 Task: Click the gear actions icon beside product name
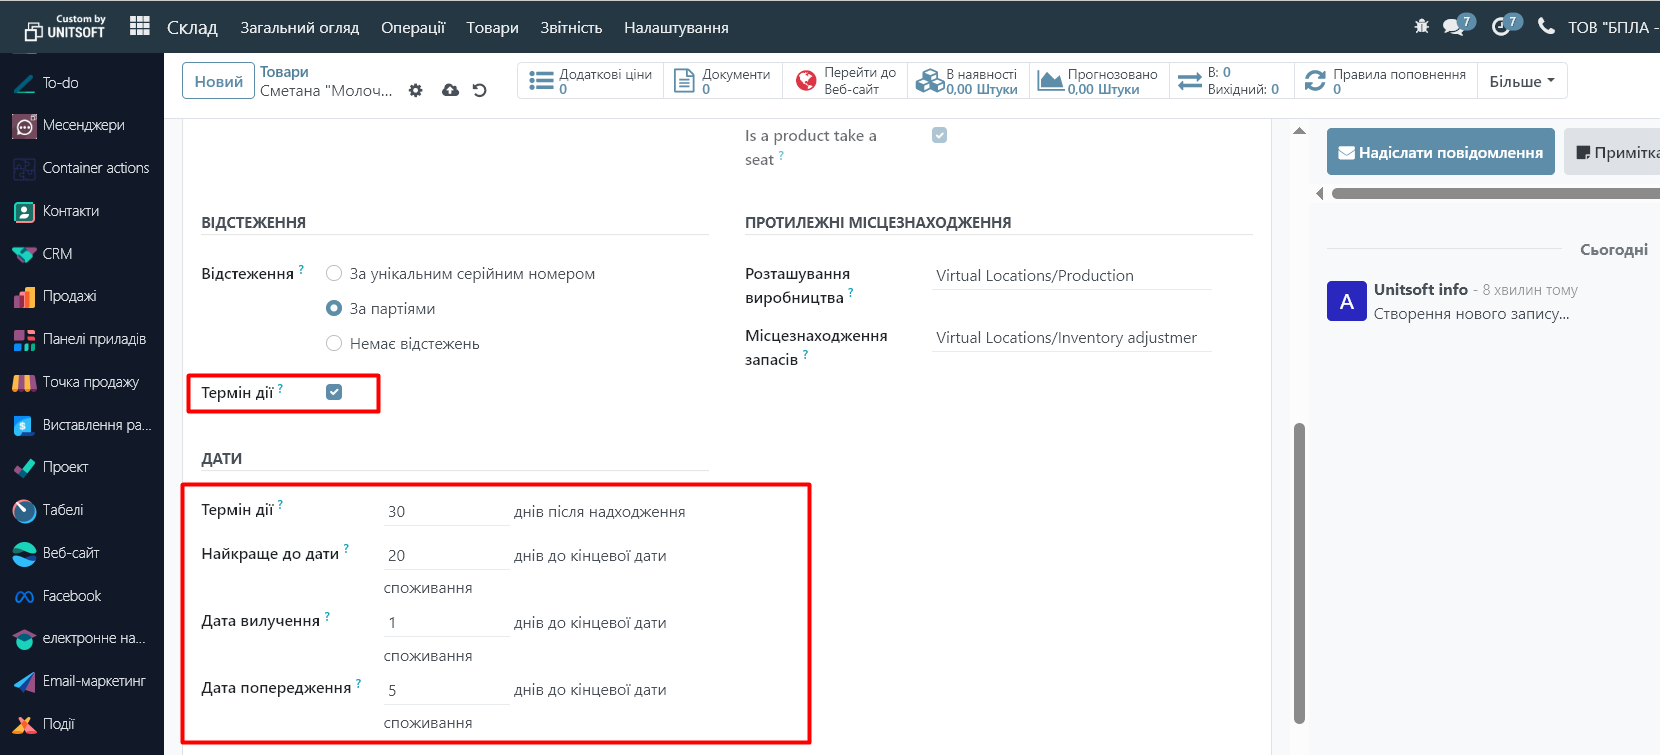416,90
